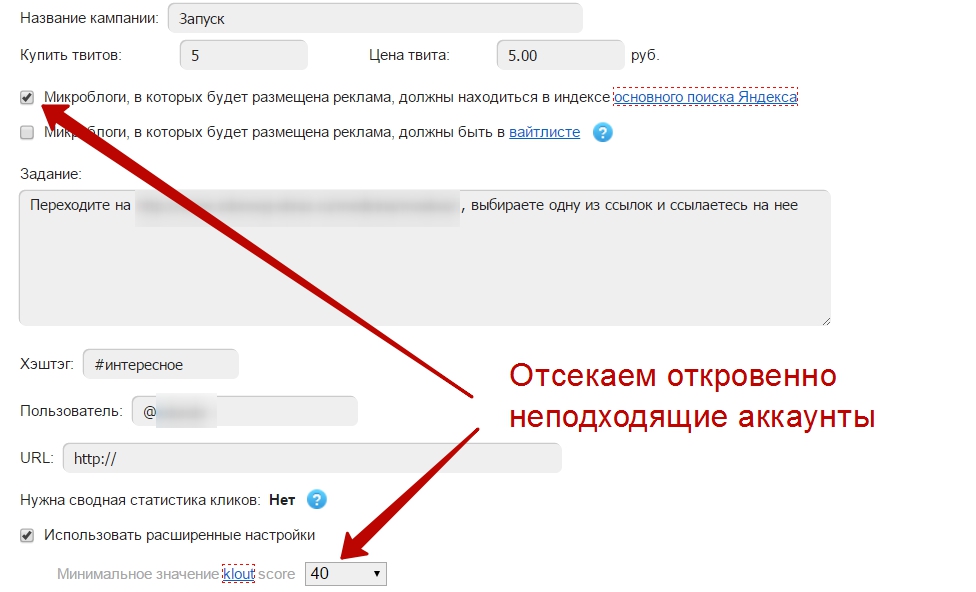
Task: Grab the resize handle of task textarea
Action: tap(824, 320)
